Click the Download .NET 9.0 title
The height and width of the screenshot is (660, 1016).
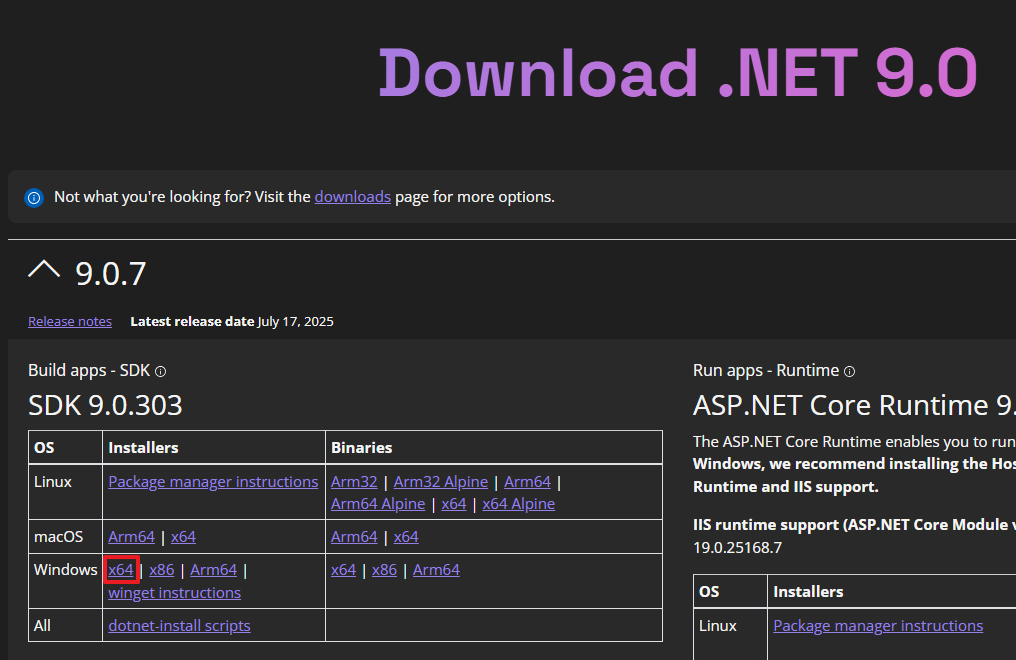point(678,74)
